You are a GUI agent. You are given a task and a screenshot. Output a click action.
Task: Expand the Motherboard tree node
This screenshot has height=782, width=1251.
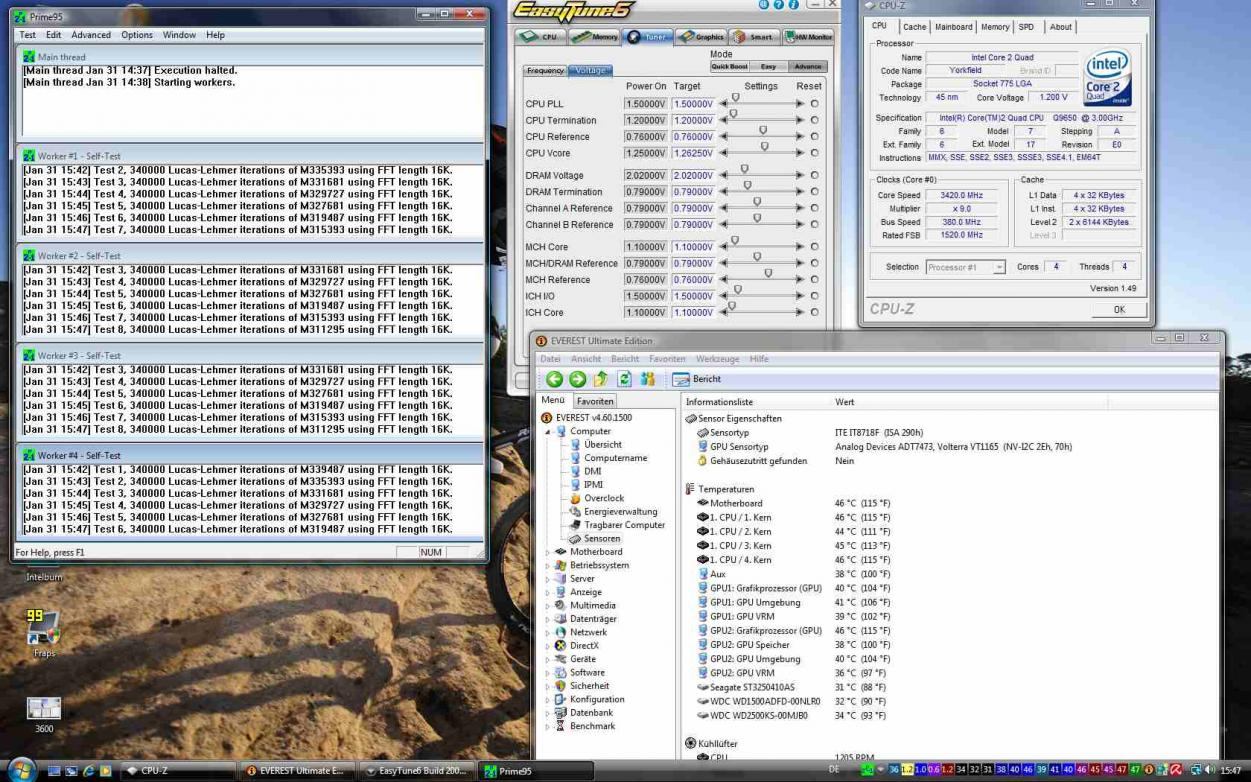coord(548,552)
